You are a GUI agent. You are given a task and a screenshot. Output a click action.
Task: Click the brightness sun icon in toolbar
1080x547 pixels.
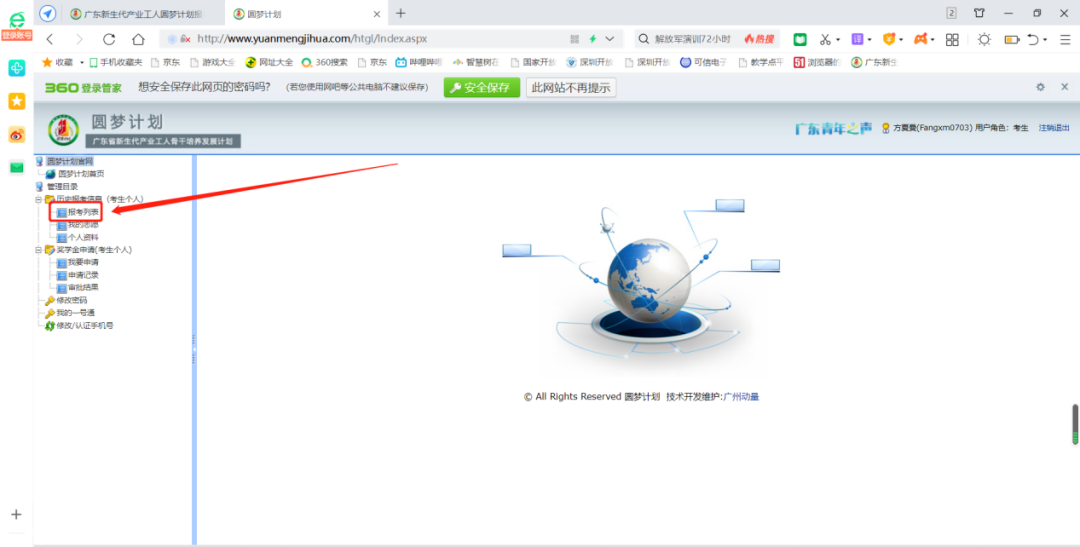pos(984,39)
